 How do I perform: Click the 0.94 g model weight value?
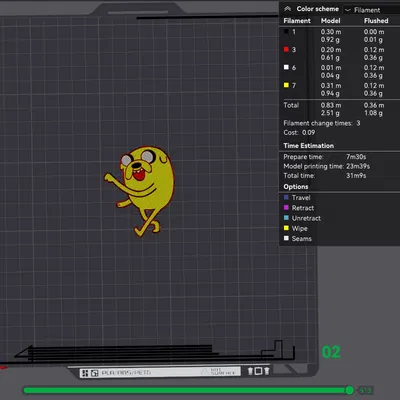[x=330, y=94]
